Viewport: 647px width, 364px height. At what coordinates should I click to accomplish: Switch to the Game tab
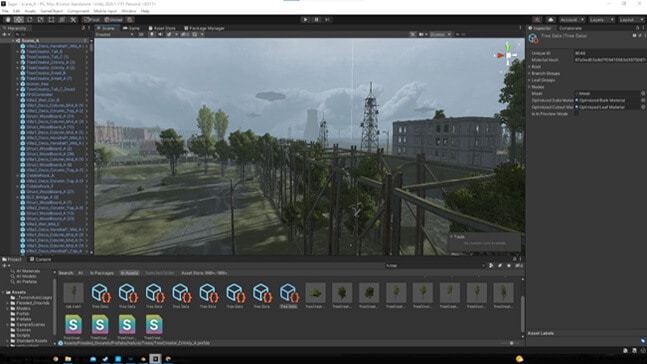pos(132,28)
